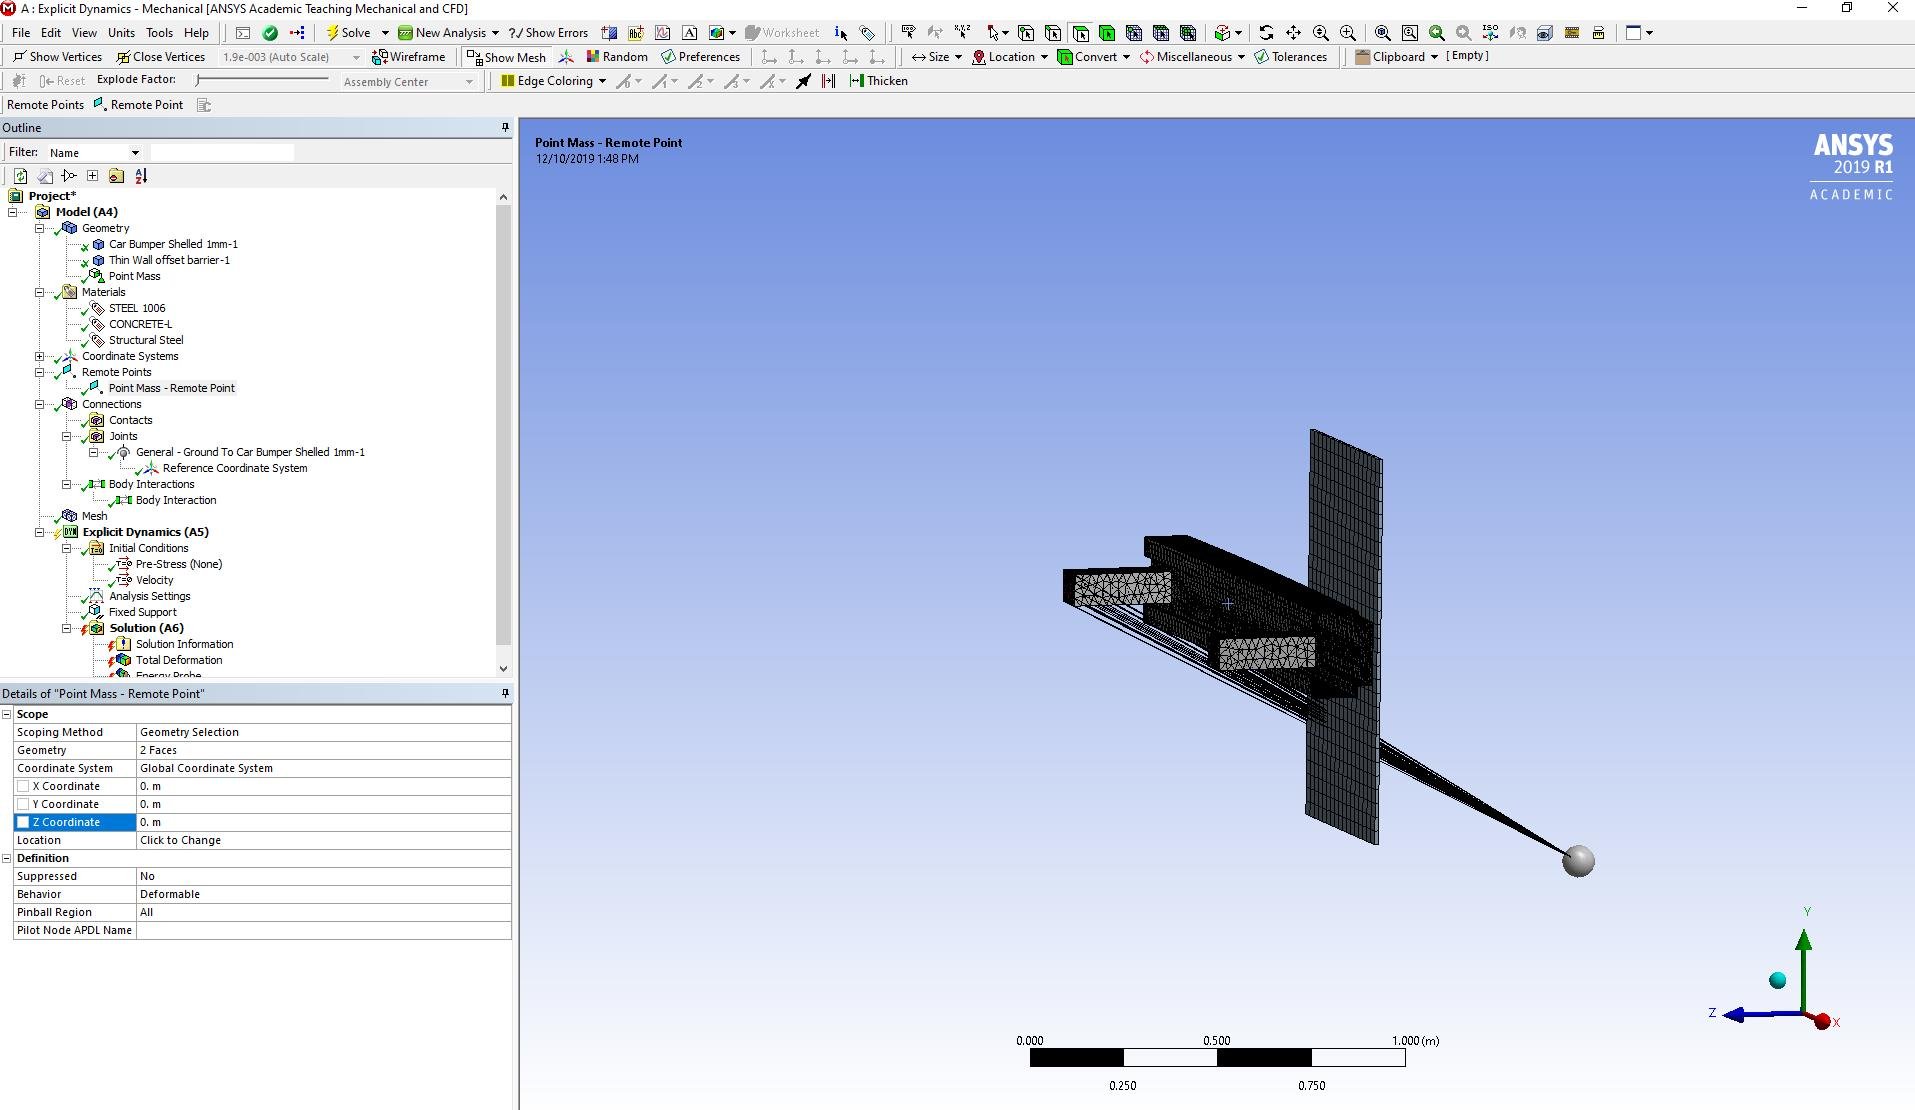Image resolution: width=1915 pixels, height=1110 pixels.
Task: Activate the Zoom to Fit magnifier
Action: pos(1382,33)
